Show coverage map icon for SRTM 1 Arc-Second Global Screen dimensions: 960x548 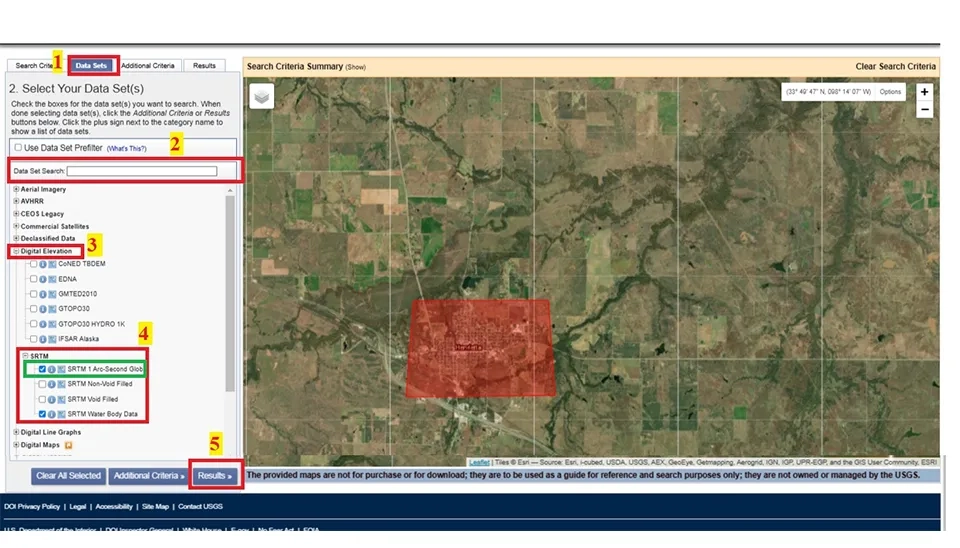[62, 370]
